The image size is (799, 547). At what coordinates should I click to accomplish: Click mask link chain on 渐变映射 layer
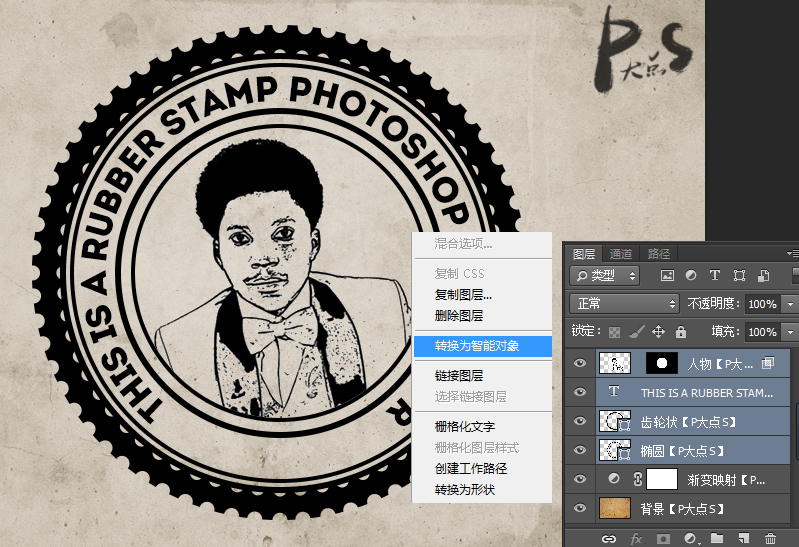coord(637,479)
